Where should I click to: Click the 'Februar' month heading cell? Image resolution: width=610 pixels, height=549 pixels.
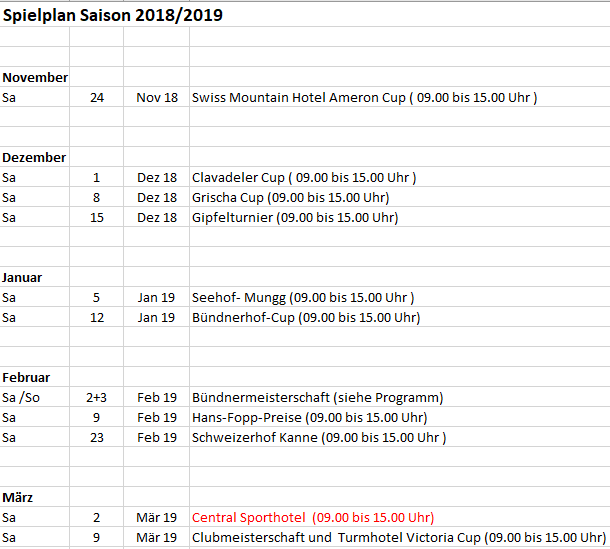click(26, 377)
